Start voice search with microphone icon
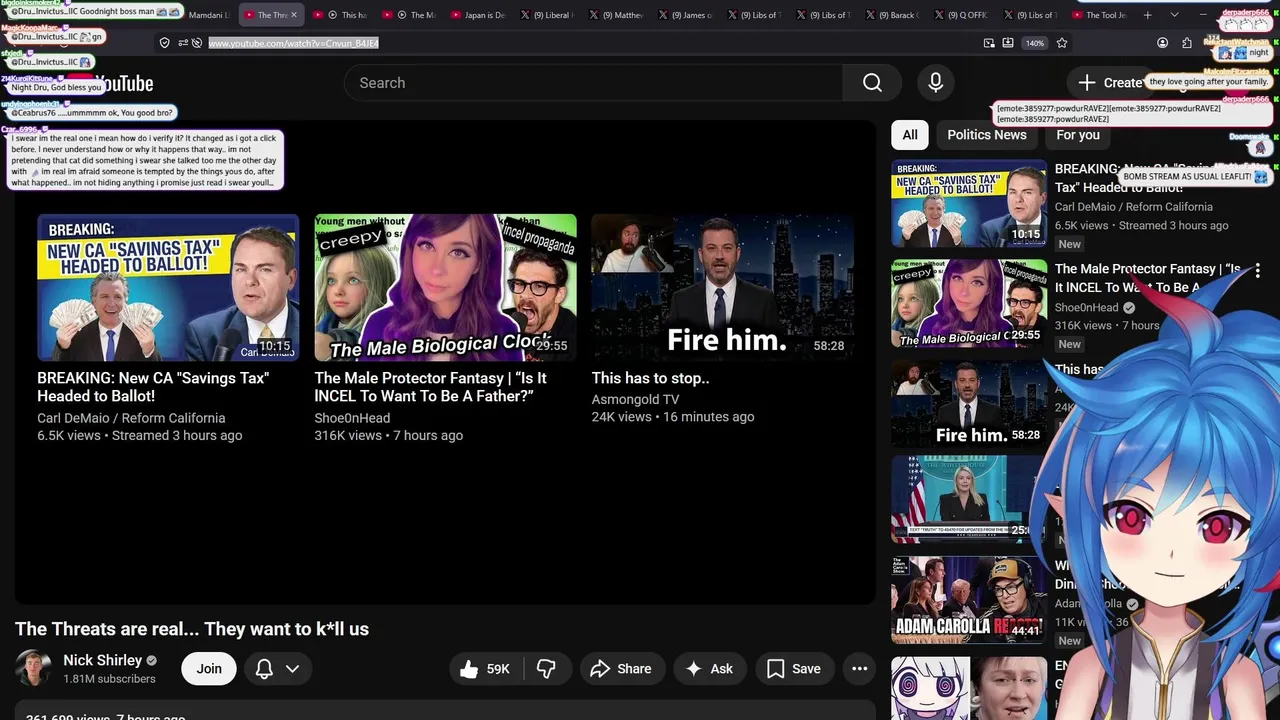1280x720 pixels. coord(935,83)
